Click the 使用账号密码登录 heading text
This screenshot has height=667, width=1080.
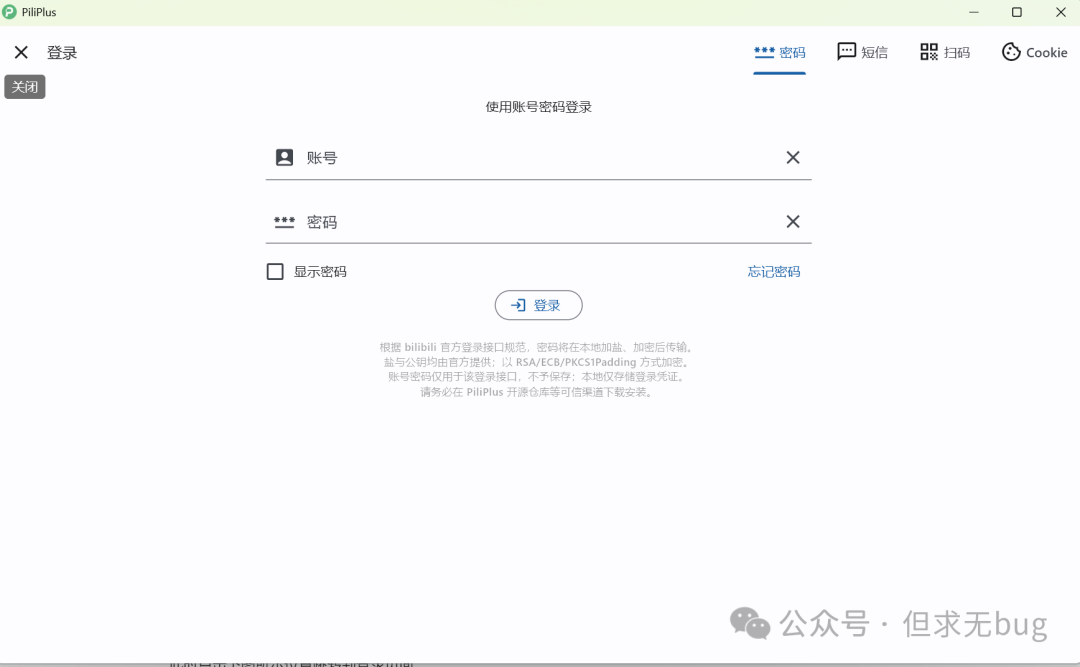538,107
